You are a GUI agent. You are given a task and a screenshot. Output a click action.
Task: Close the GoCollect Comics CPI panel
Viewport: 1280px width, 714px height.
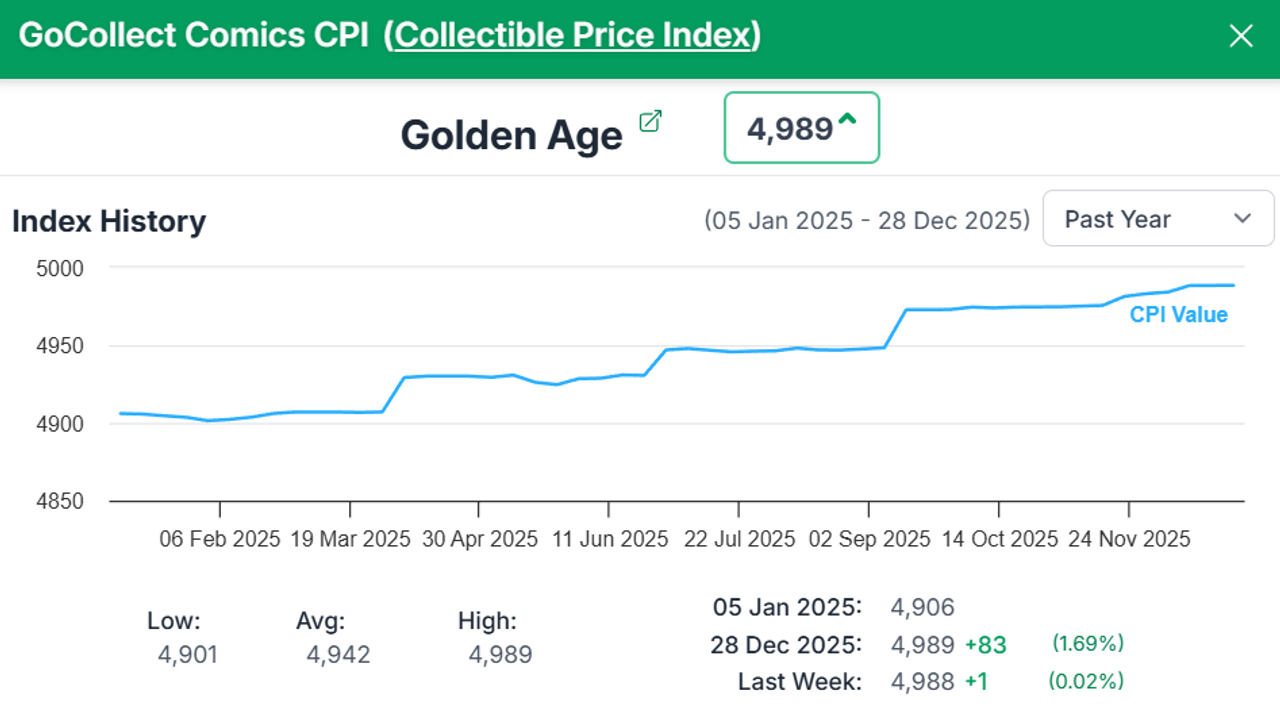1240,37
